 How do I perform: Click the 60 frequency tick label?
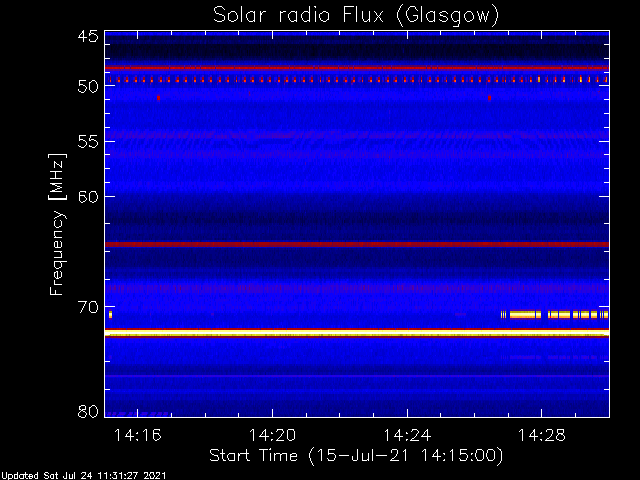point(88,196)
